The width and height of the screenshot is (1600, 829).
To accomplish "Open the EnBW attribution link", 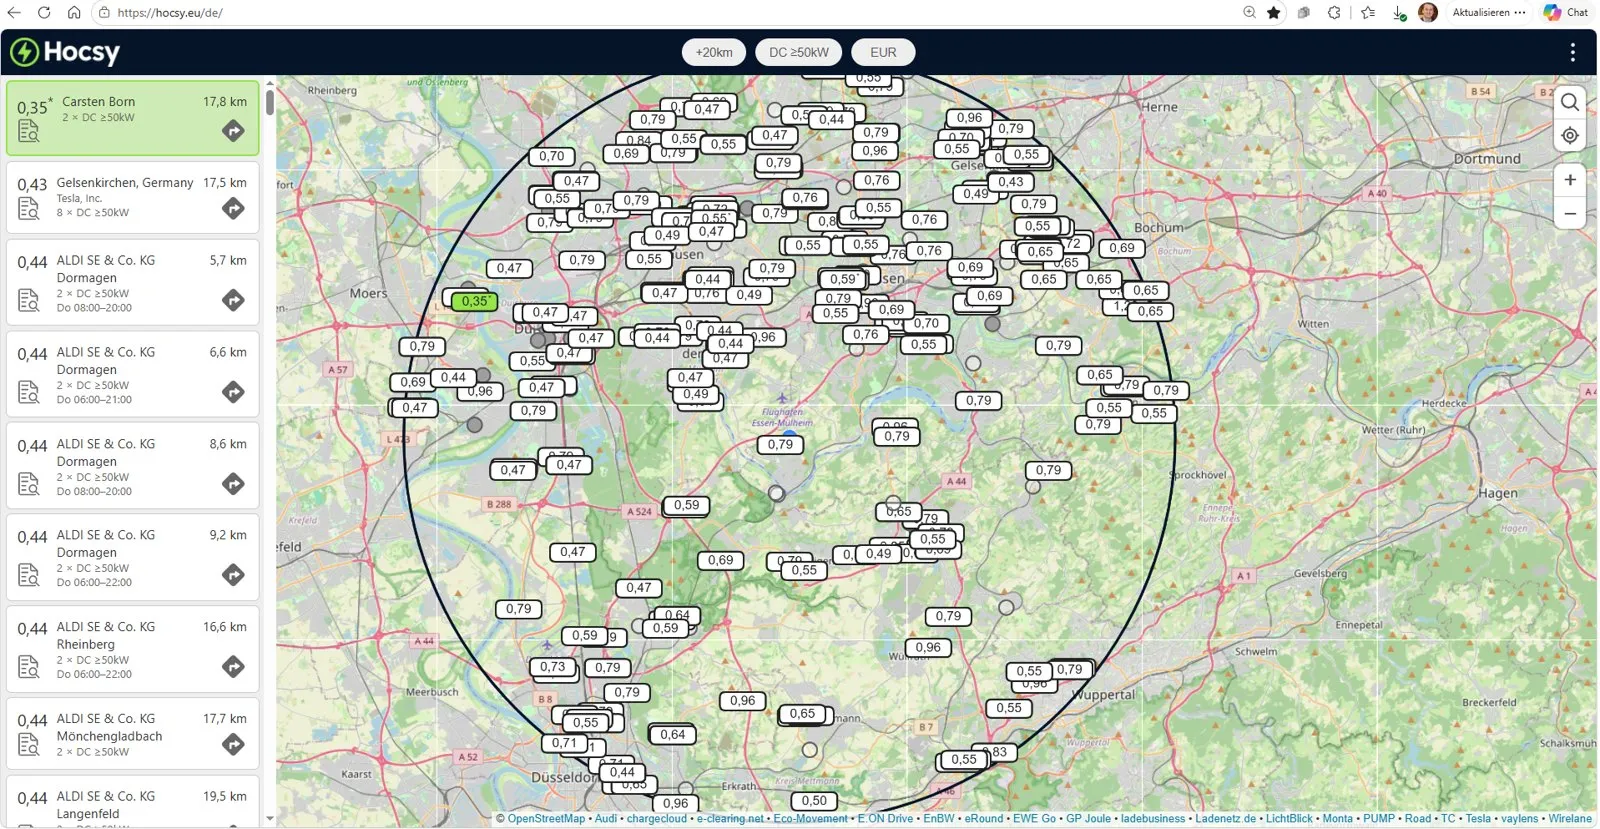I will click(x=939, y=819).
